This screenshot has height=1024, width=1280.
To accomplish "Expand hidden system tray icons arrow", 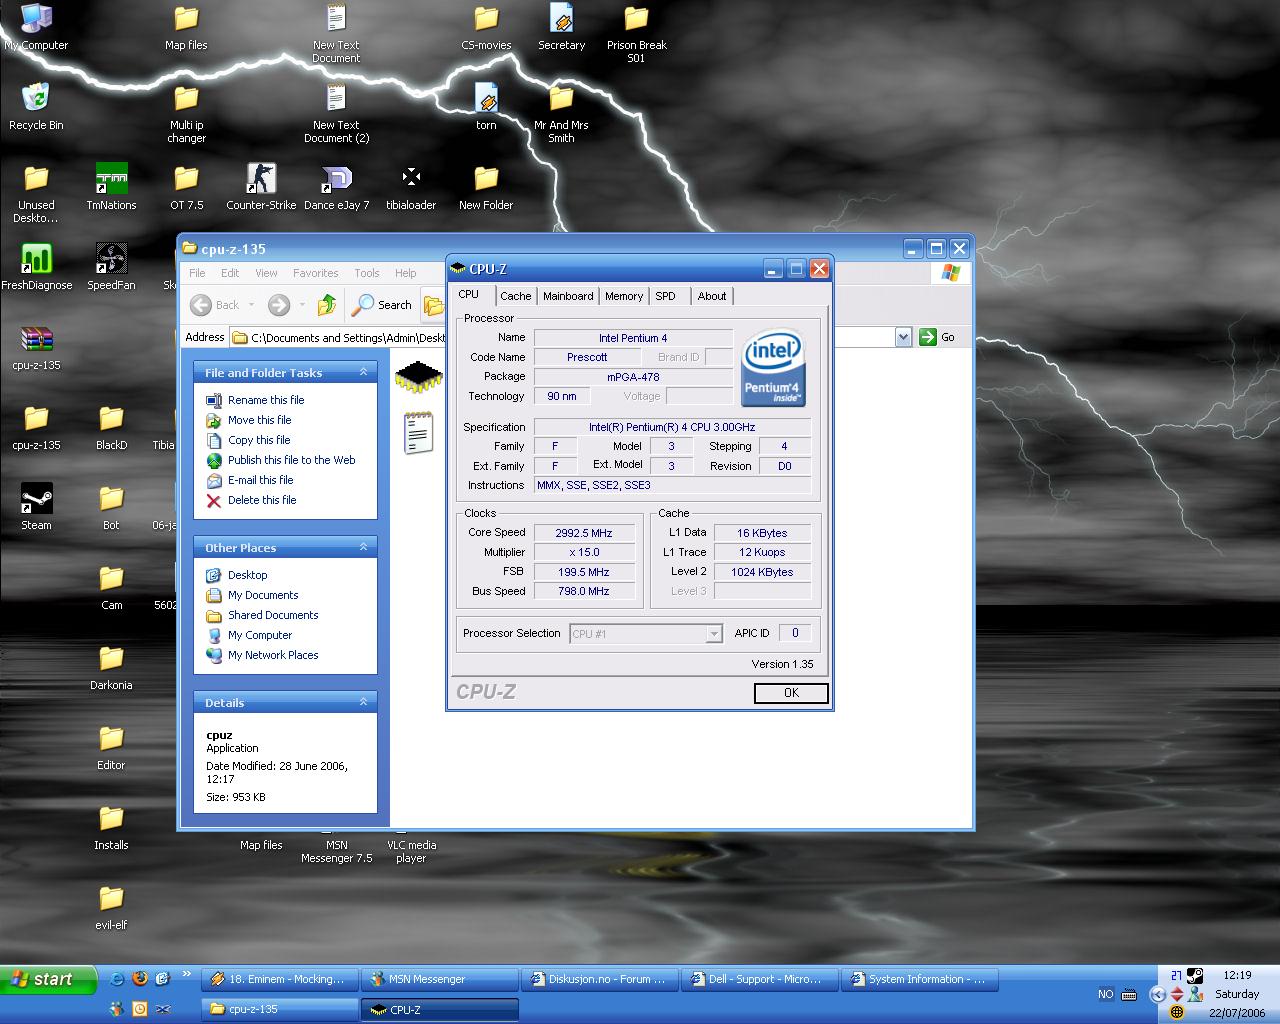I will click(1157, 994).
